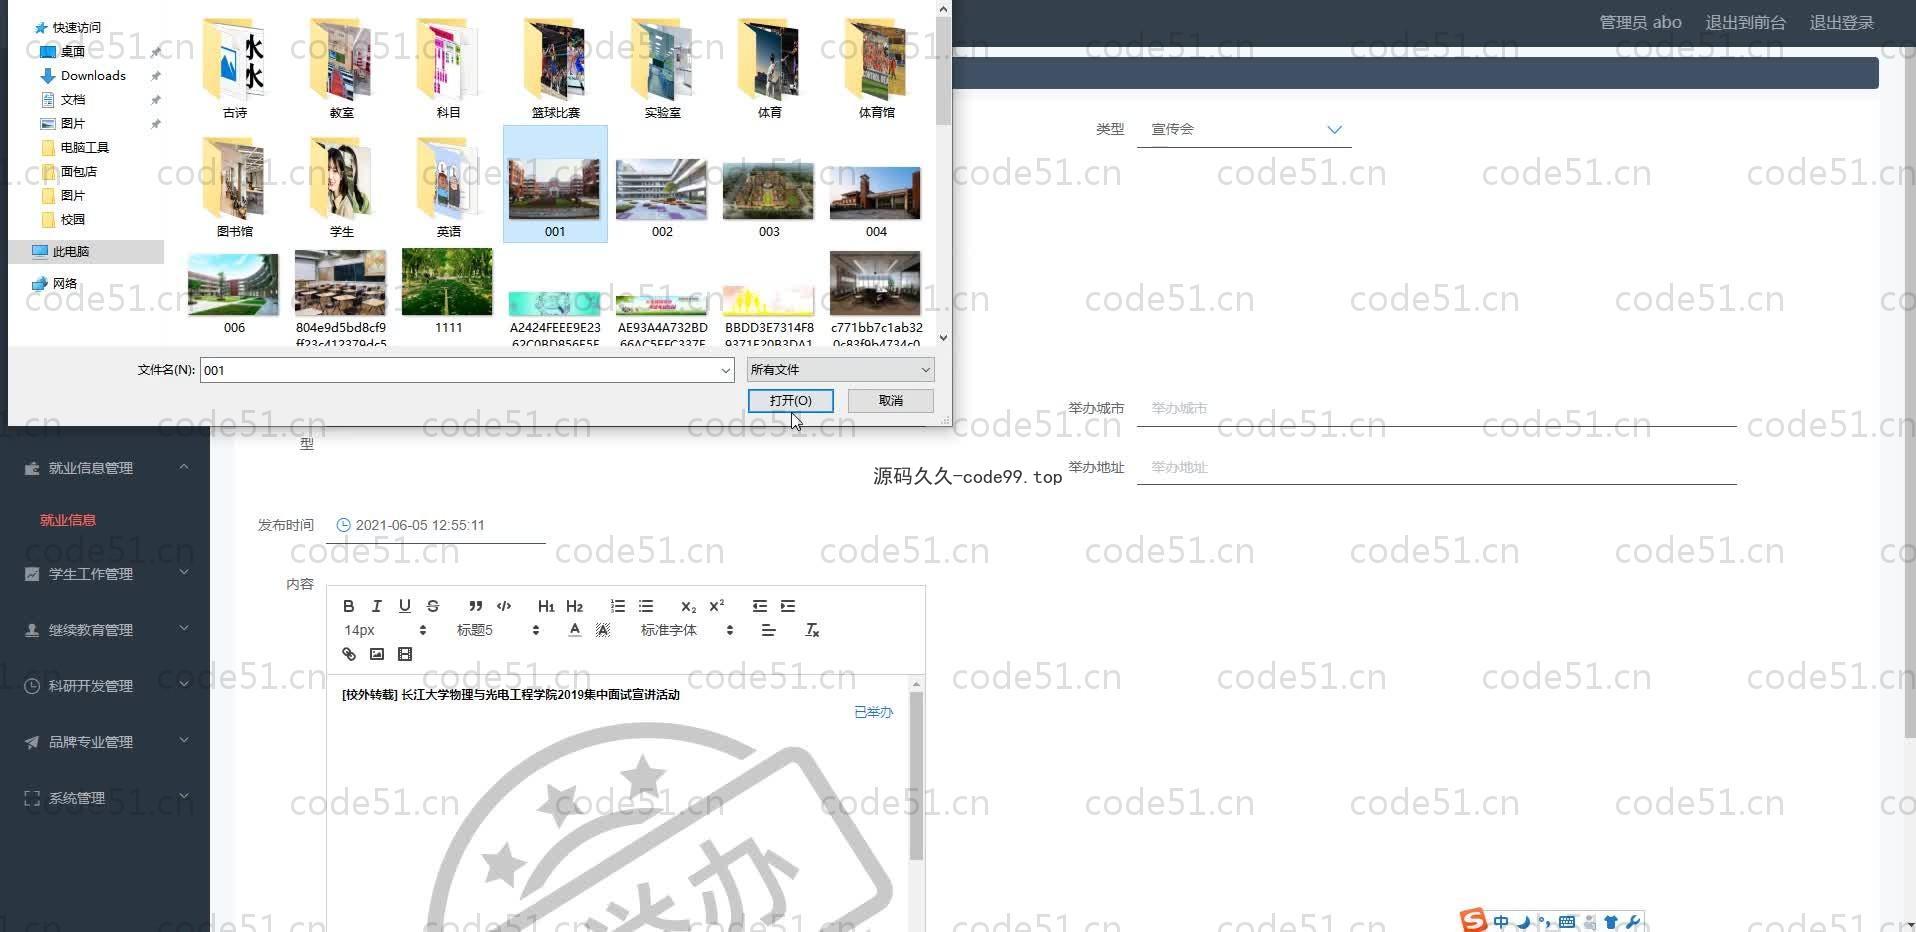Viewport: 1916px width, 932px height.
Task: Expand the 系统管理 sidebar menu
Action: (x=105, y=797)
